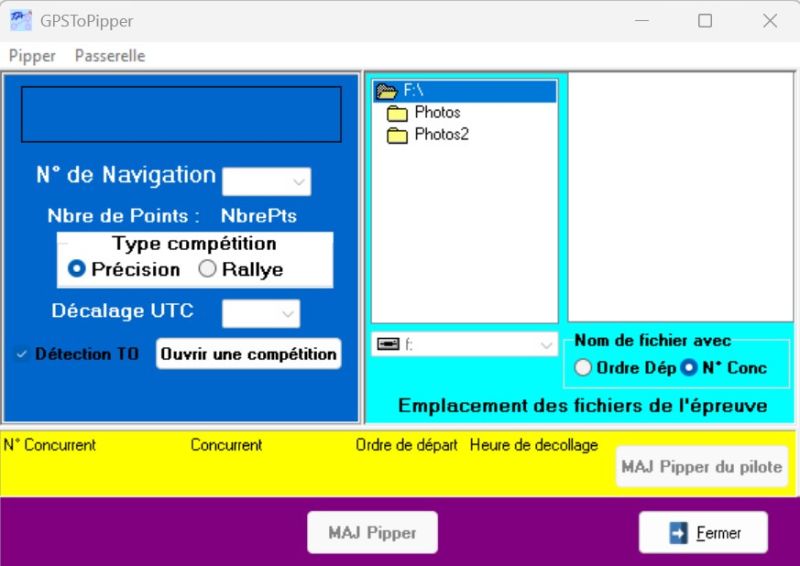Maximize the GPSToPipper window
Viewport: 800px width, 566px height.
pos(705,20)
